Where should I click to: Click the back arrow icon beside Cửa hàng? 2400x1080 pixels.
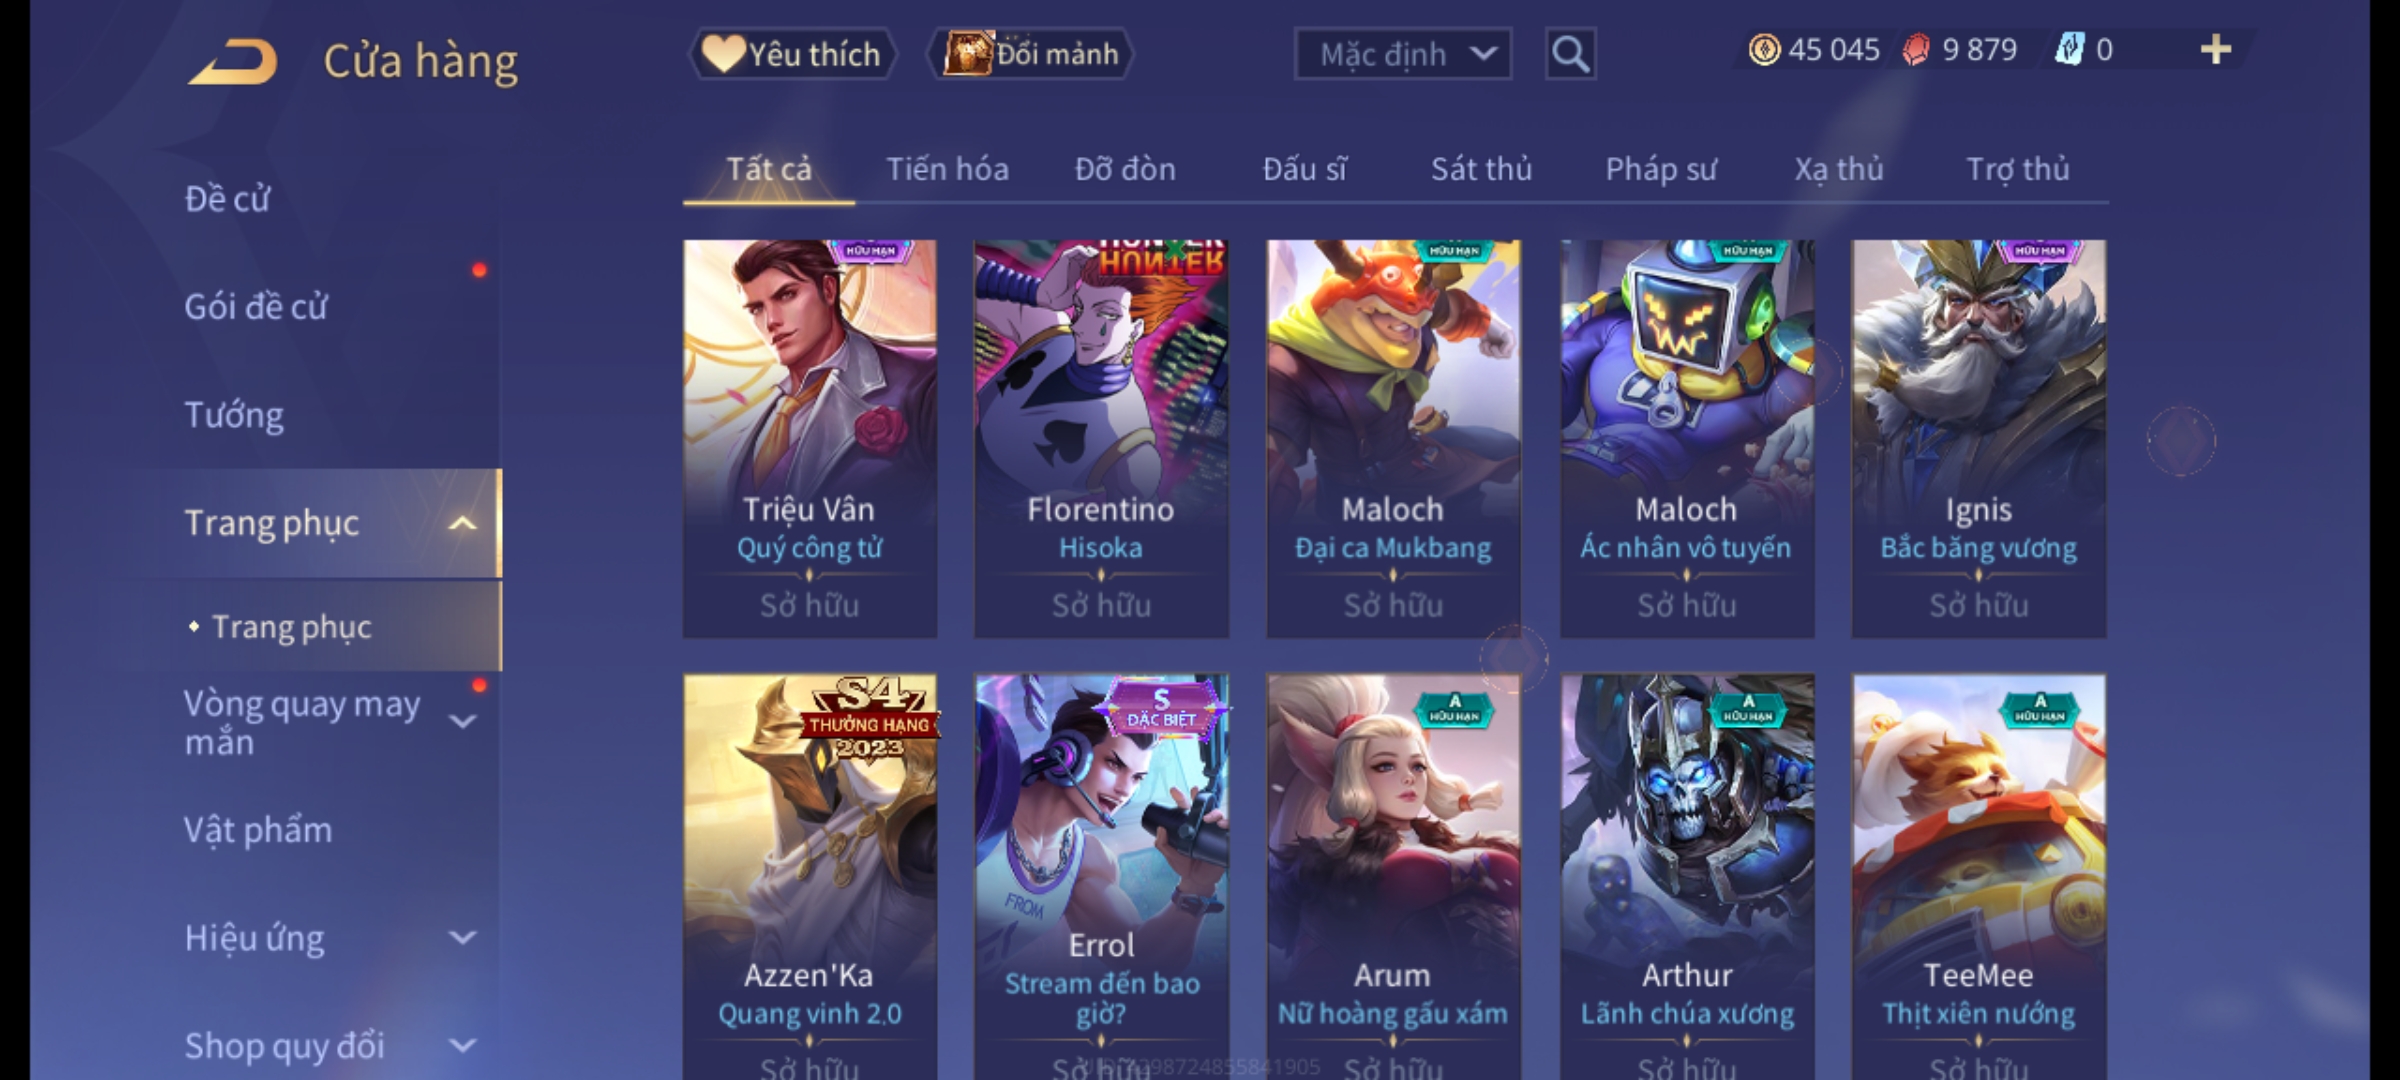coord(232,62)
